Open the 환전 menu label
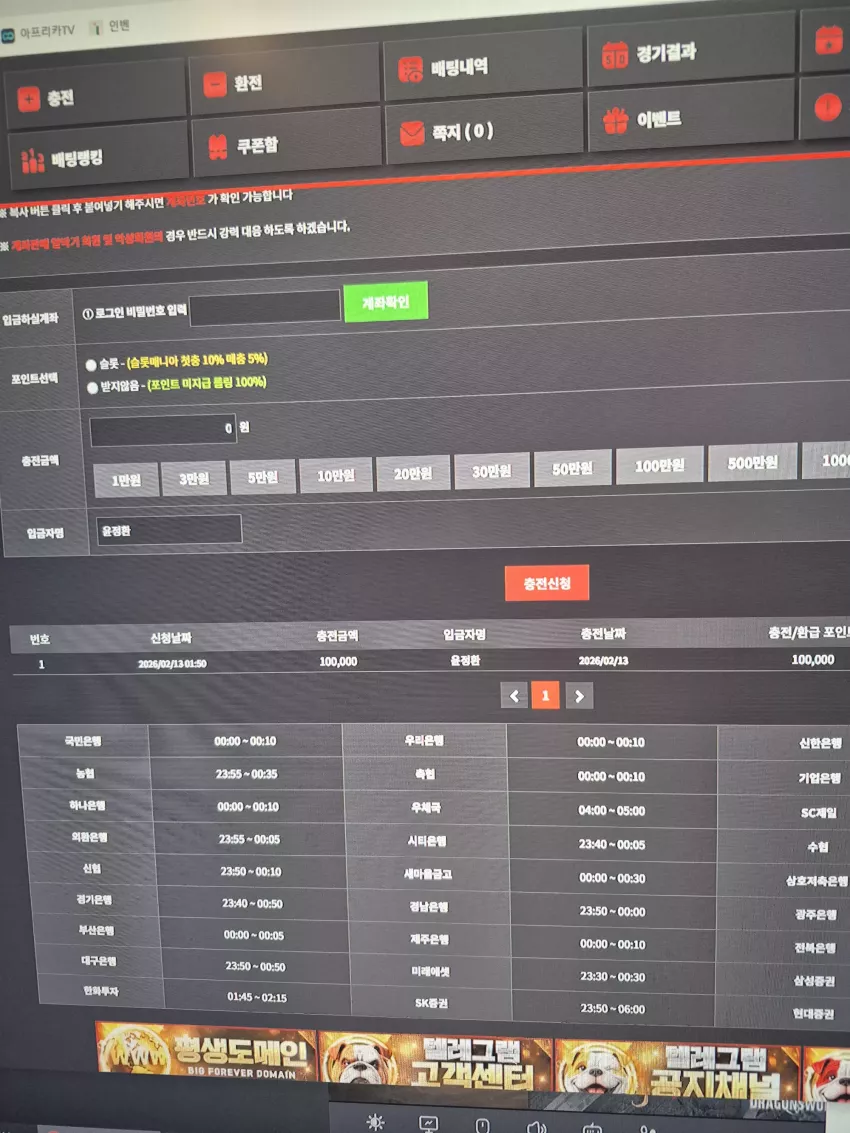This screenshot has height=1133, width=850. coord(248,83)
